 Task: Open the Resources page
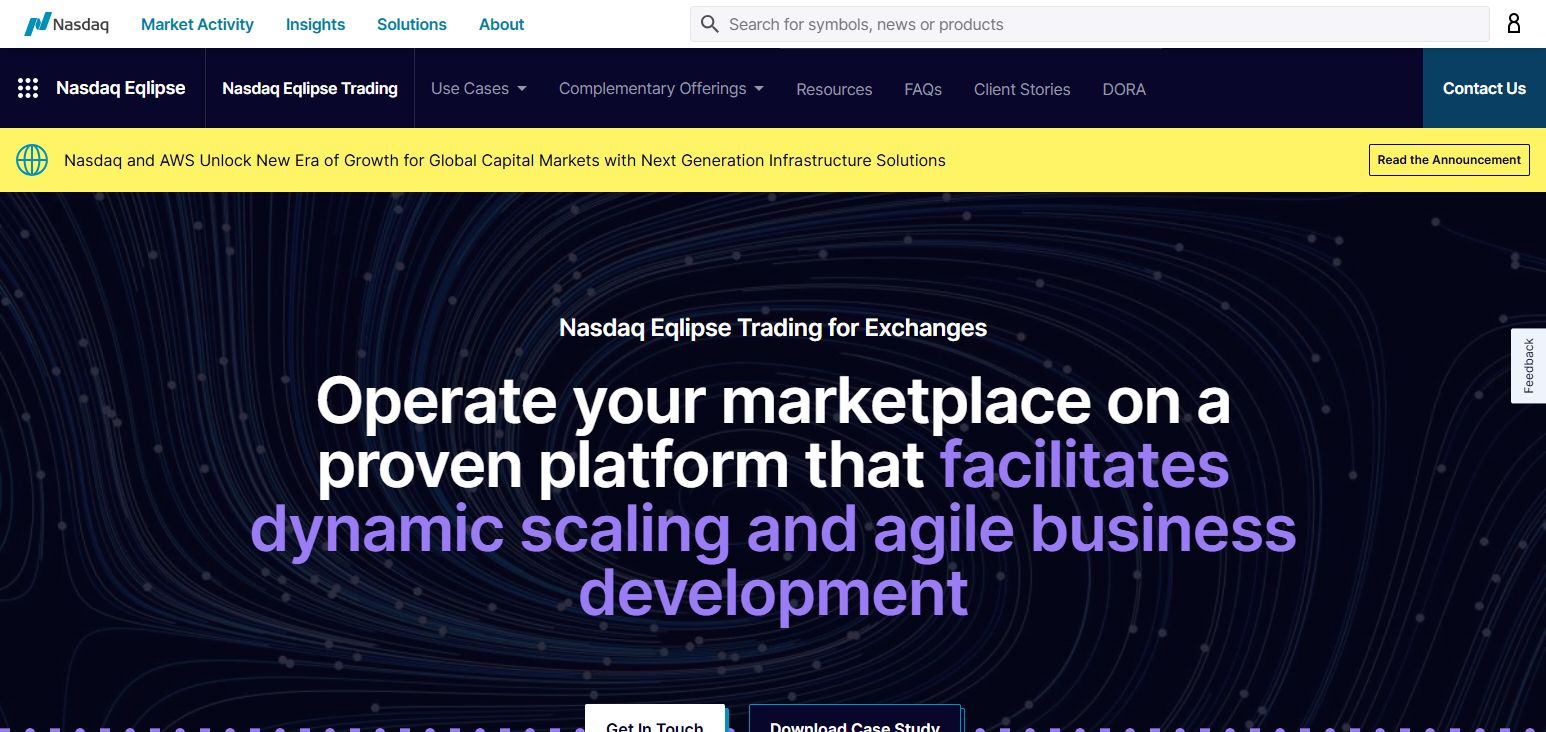coord(834,89)
